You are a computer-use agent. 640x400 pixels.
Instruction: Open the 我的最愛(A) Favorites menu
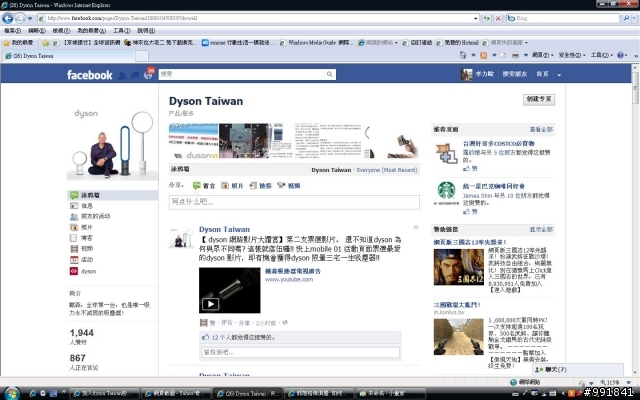(91, 31)
